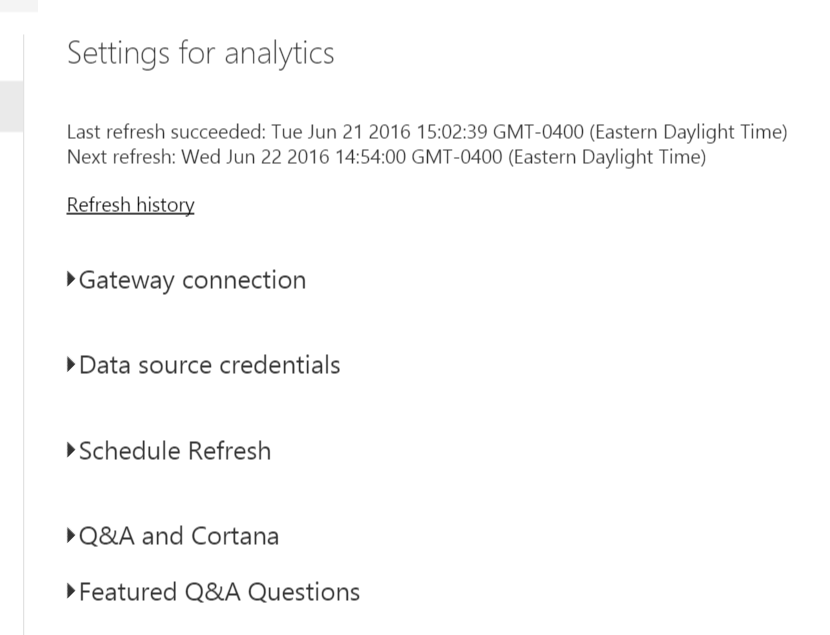830x635 pixels.
Task: Click the arrow icon beside Data source credentials
Action: pos(71,365)
